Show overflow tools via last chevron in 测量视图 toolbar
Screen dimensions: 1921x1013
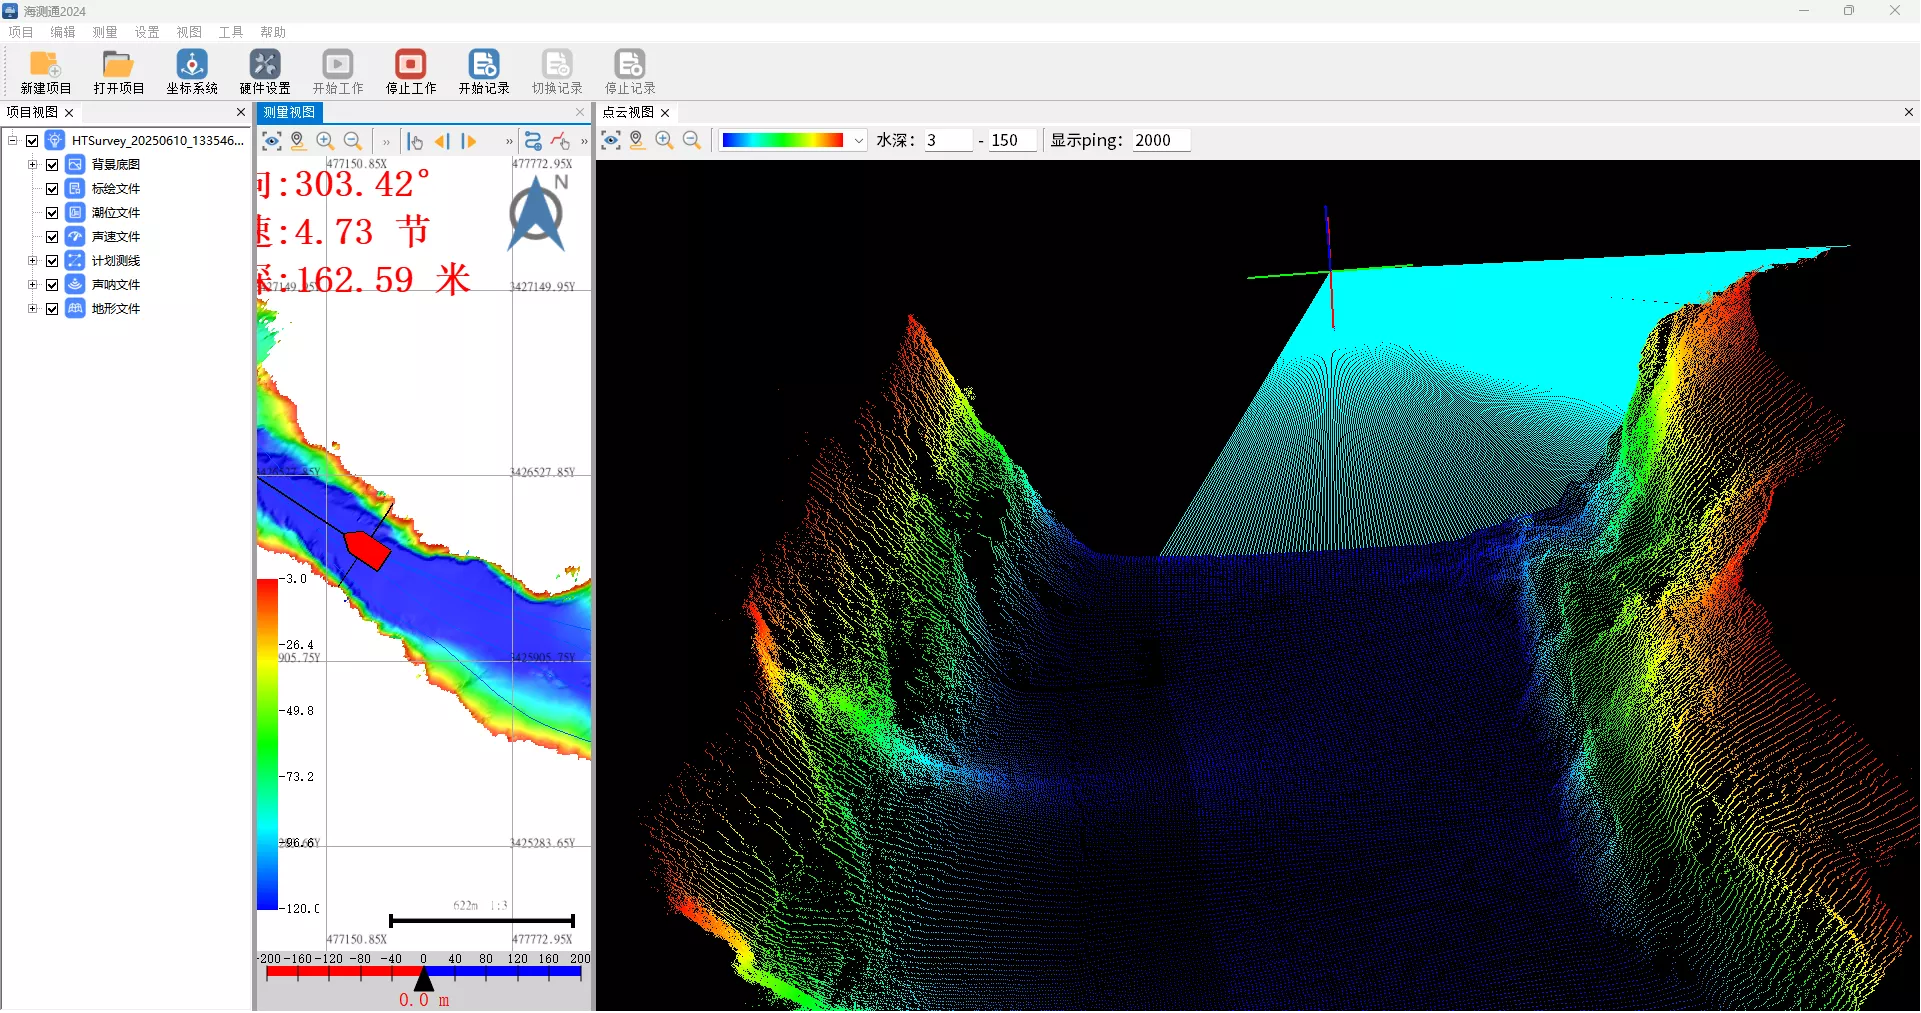tap(584, 142)
